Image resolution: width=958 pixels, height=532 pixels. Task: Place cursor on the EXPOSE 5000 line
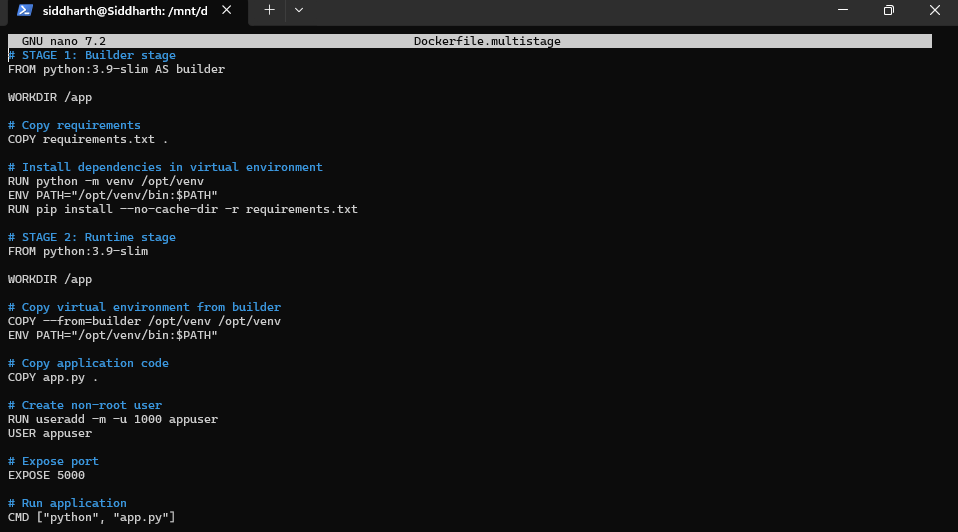click(46, 475)
